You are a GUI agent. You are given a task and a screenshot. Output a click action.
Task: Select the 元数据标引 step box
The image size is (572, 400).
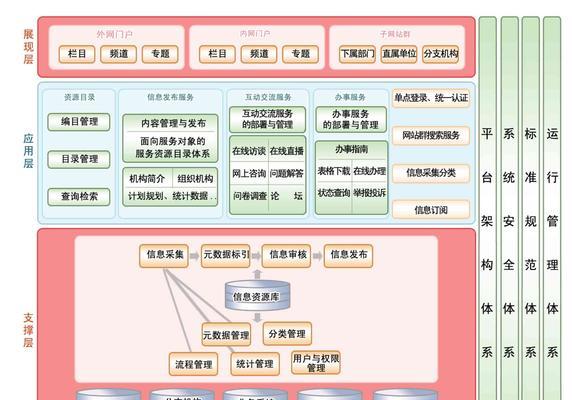(226, 256)
